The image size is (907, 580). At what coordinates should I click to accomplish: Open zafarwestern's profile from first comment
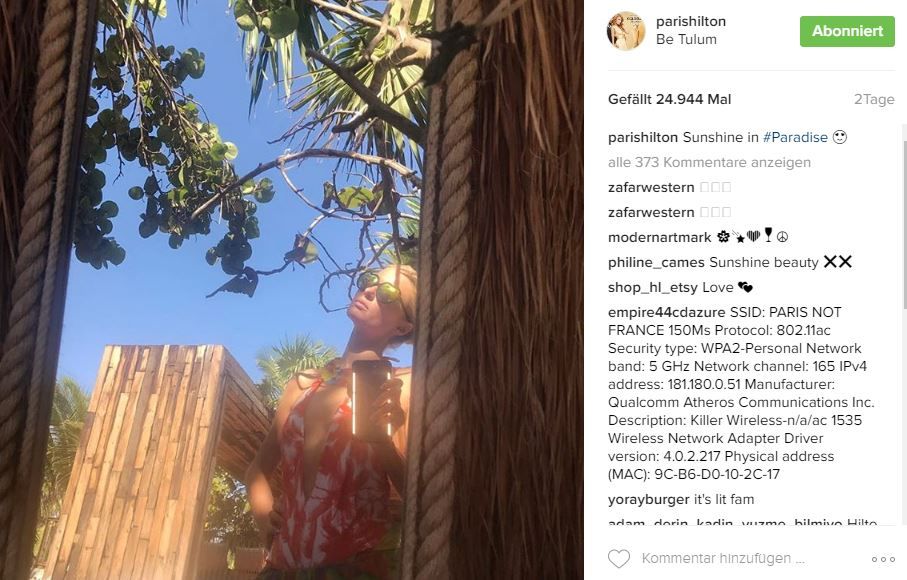pos(651,187)
